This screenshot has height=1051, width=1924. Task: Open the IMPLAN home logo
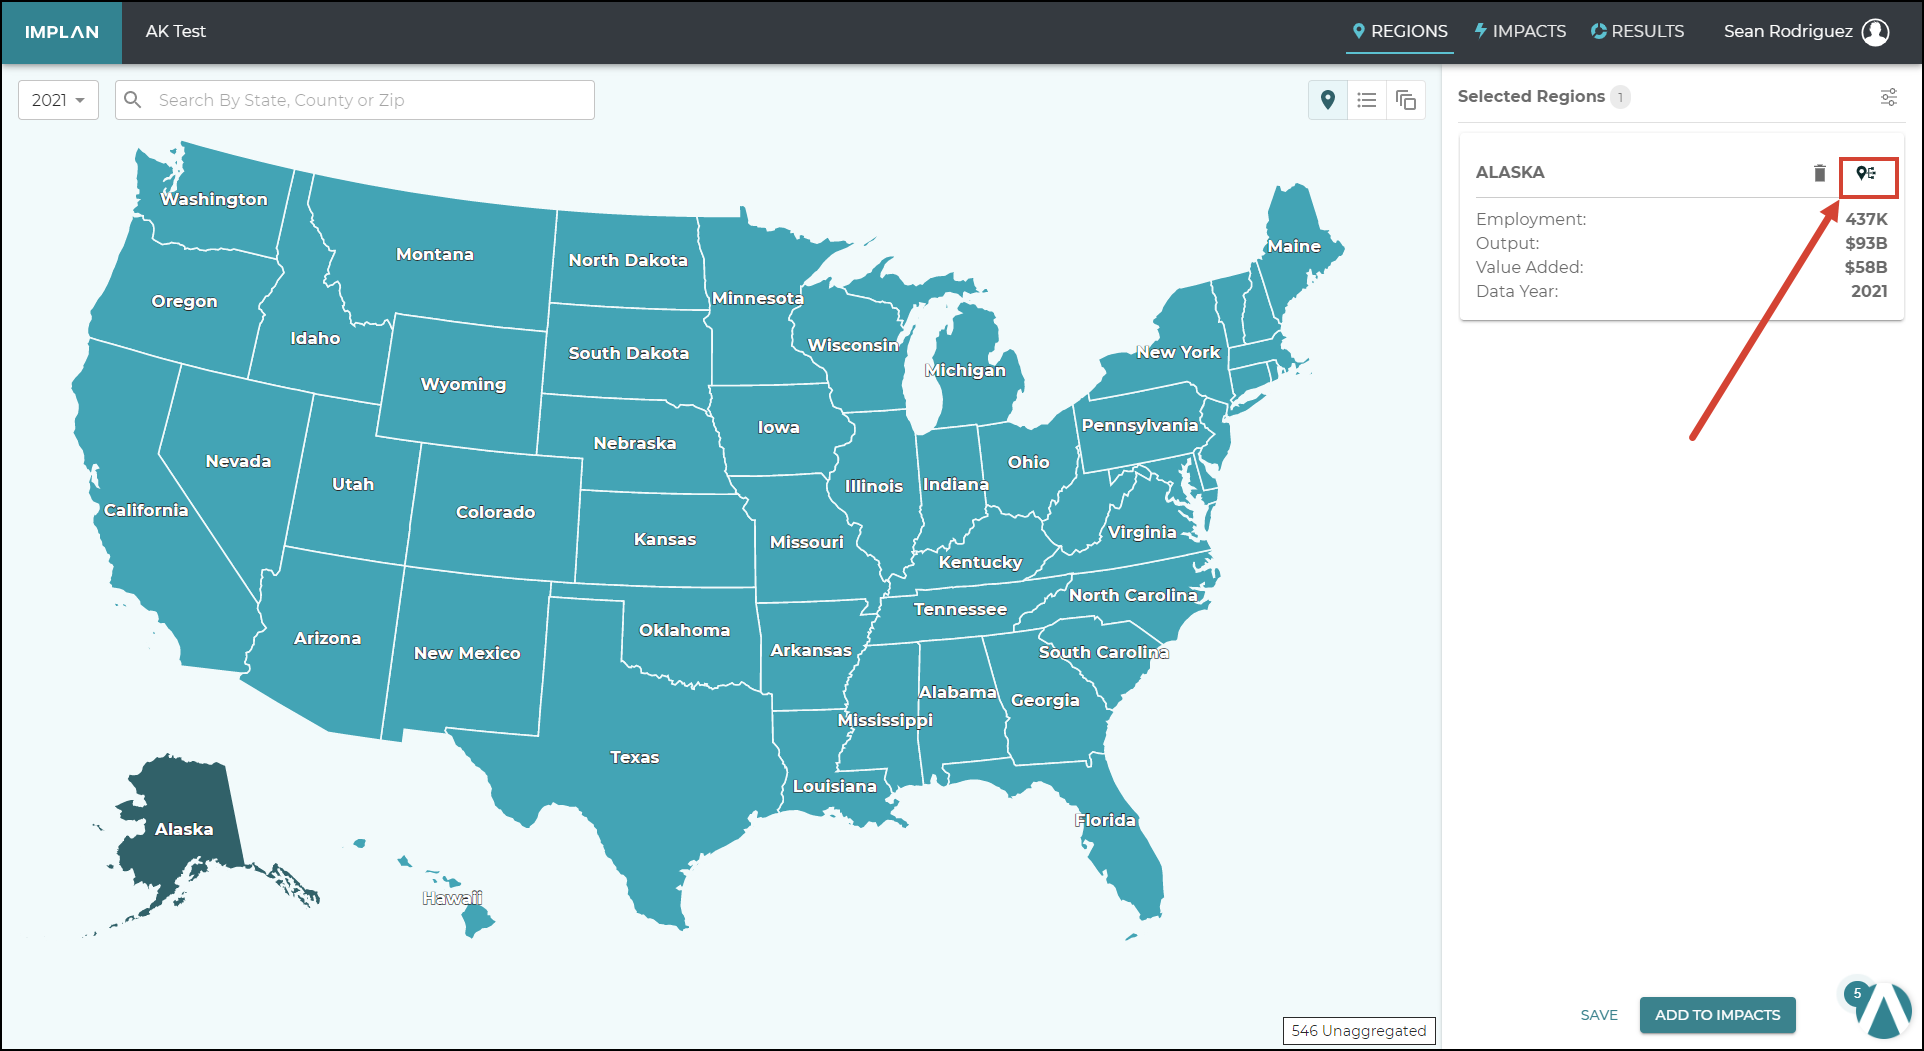[61, 31]
